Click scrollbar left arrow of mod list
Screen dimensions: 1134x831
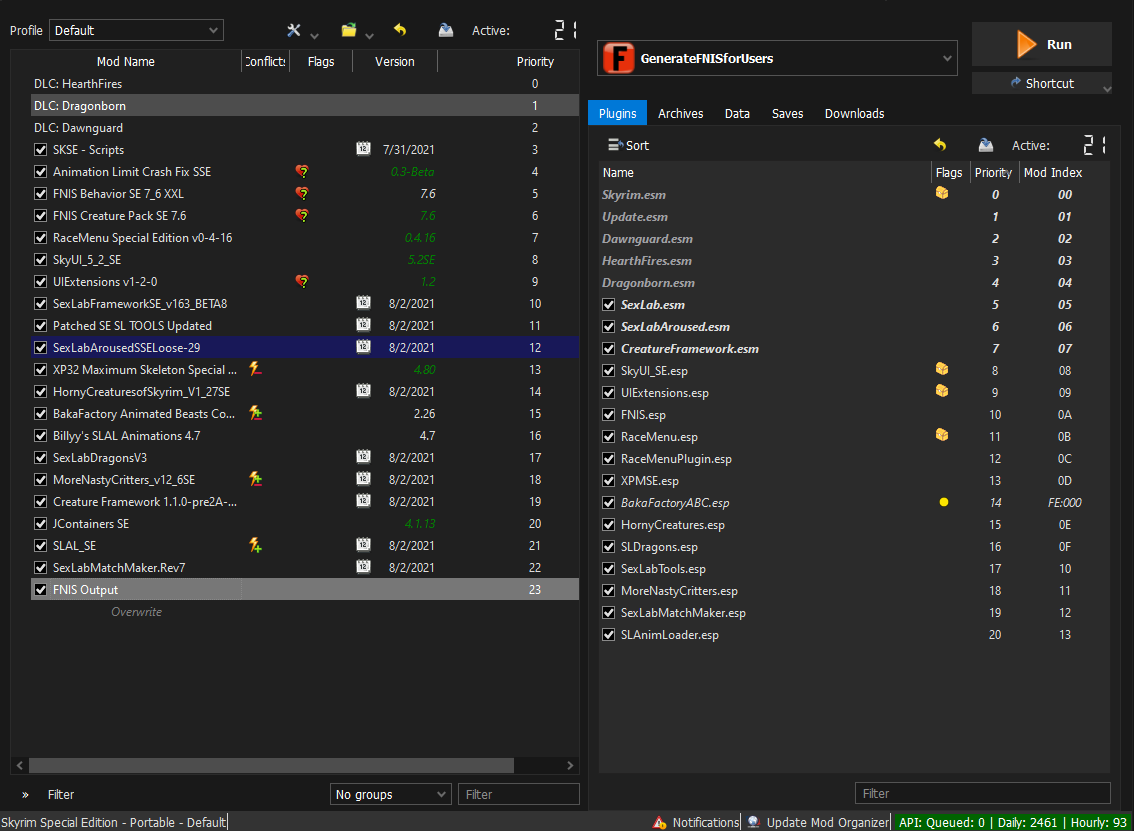pyautogui.click(x=20, y=765)
